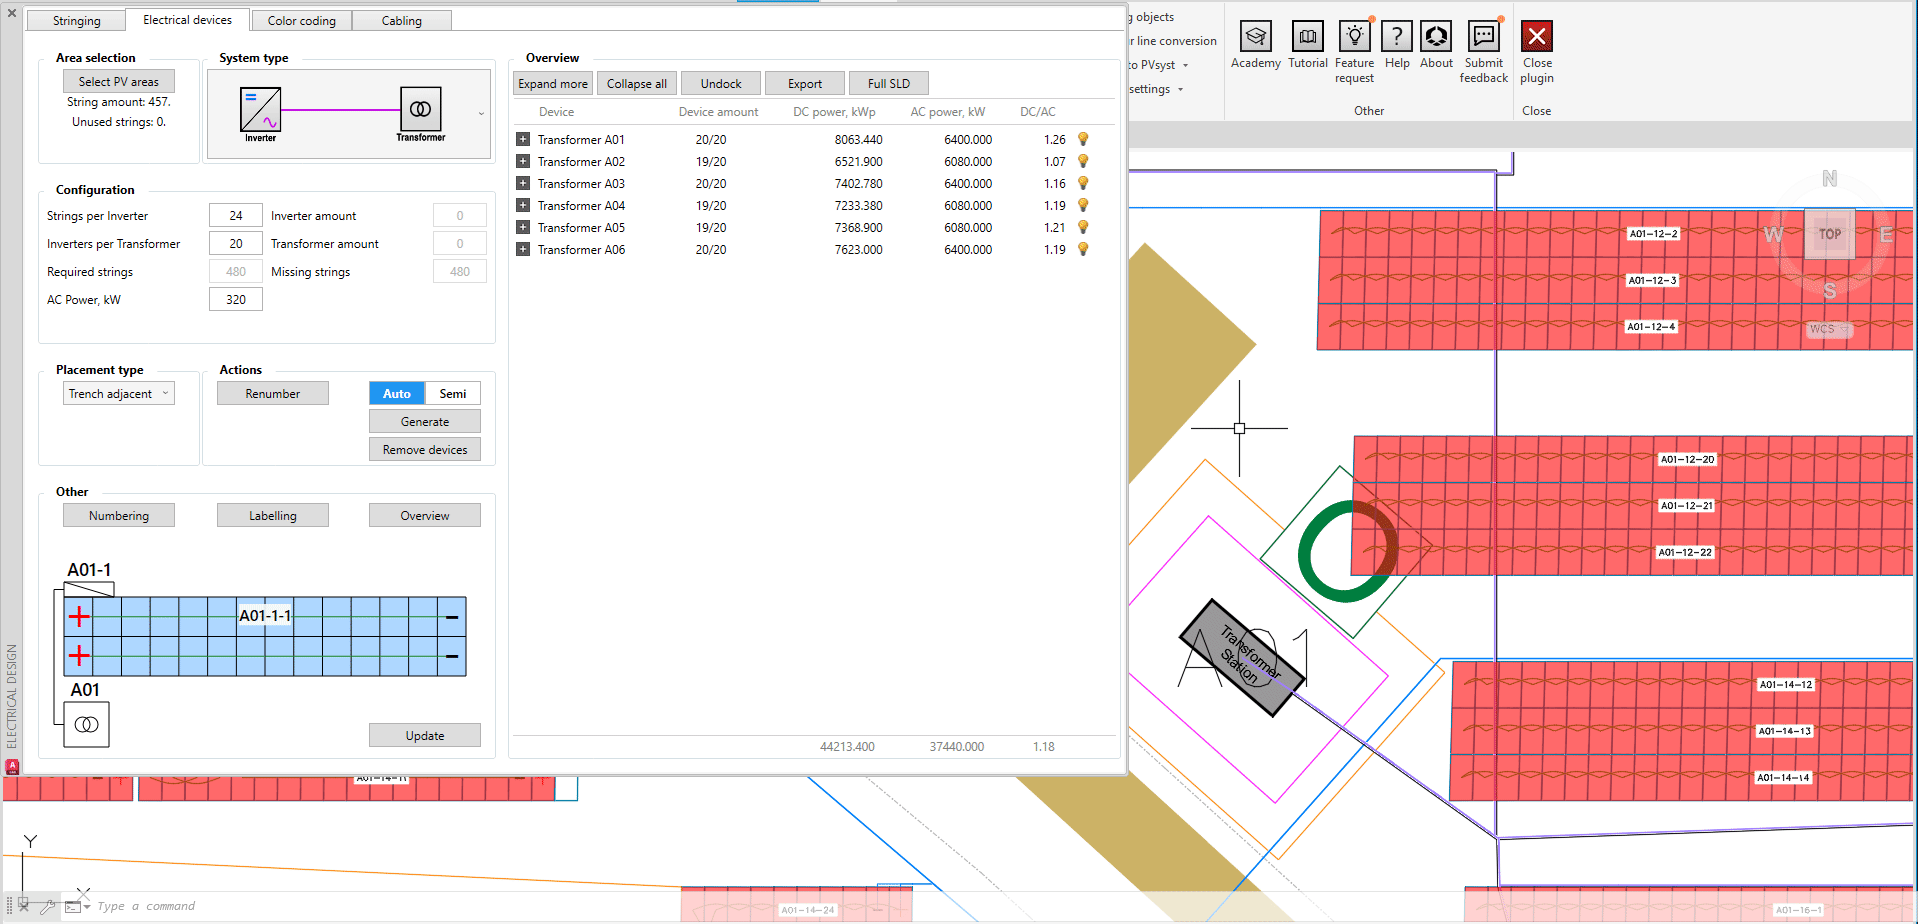Click the Overview button under Other
Screen dimensions: 1918x924
pyautogui.click(x=425, y=515)
